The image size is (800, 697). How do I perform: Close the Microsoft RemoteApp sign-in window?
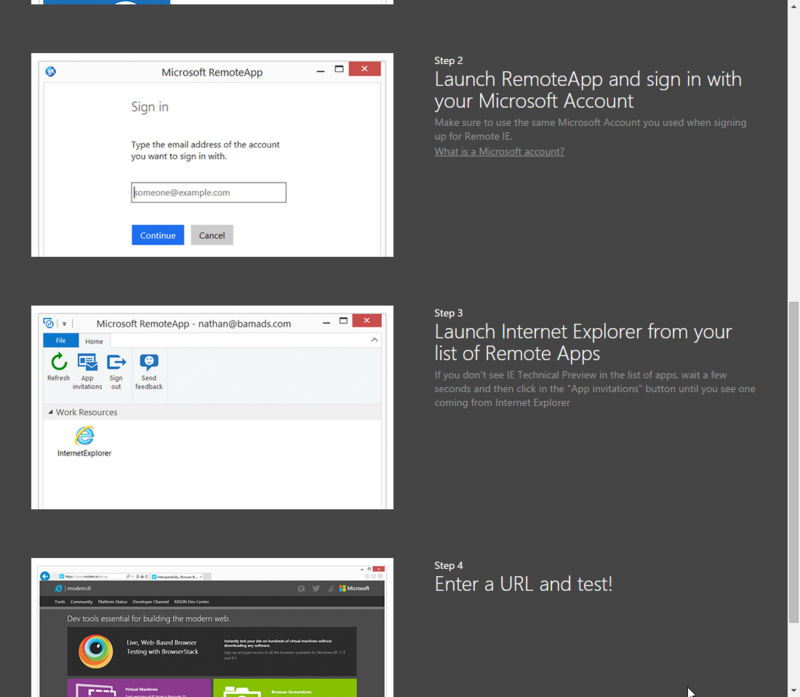tap(364, 68)
